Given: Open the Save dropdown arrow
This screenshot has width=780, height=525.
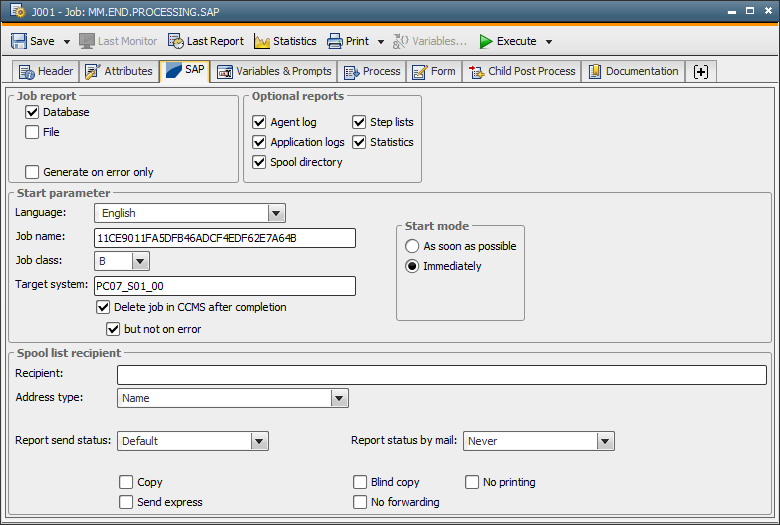Looking at the screenshot, I should (67, 42).
